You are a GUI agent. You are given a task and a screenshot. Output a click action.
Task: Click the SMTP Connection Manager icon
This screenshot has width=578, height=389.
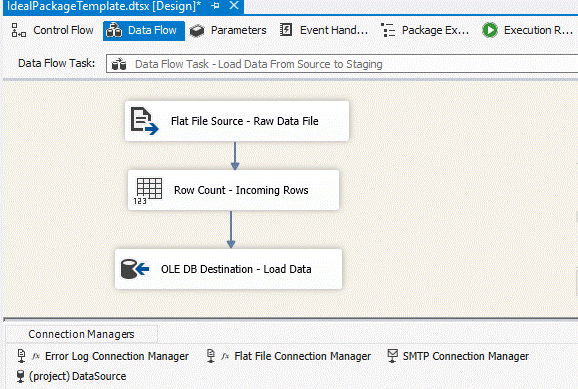pos(393,356)
